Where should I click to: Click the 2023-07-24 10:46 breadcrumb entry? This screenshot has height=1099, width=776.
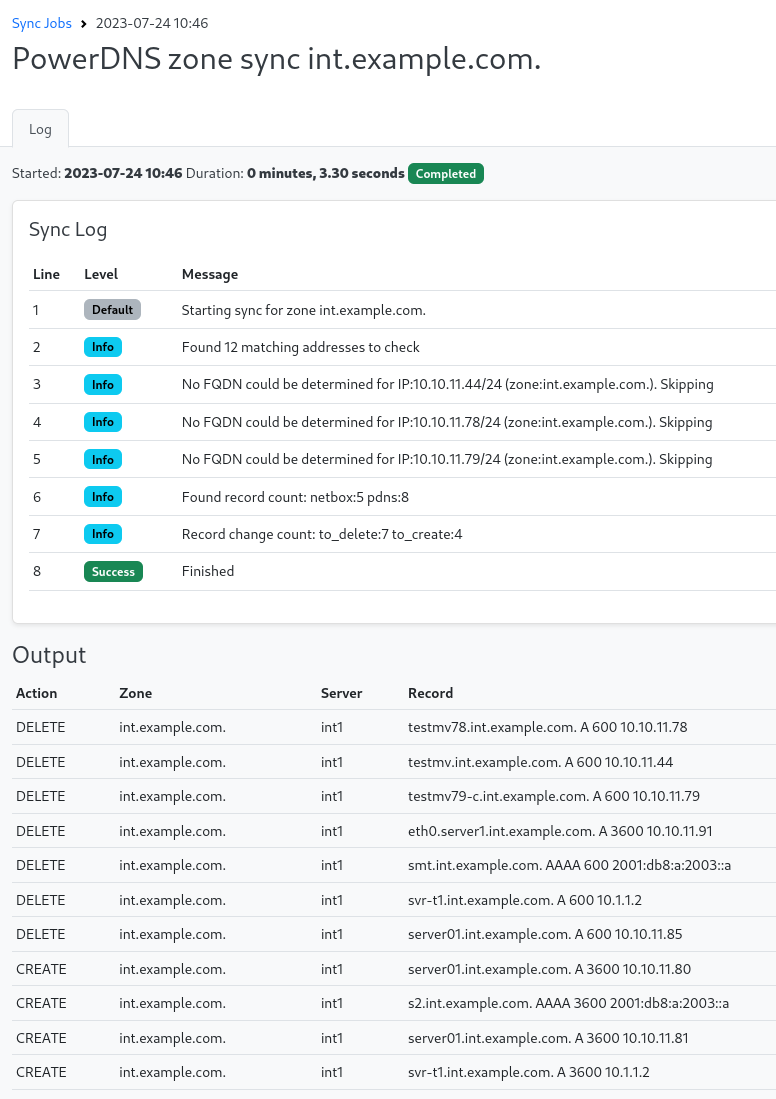(x=152, y=23)
